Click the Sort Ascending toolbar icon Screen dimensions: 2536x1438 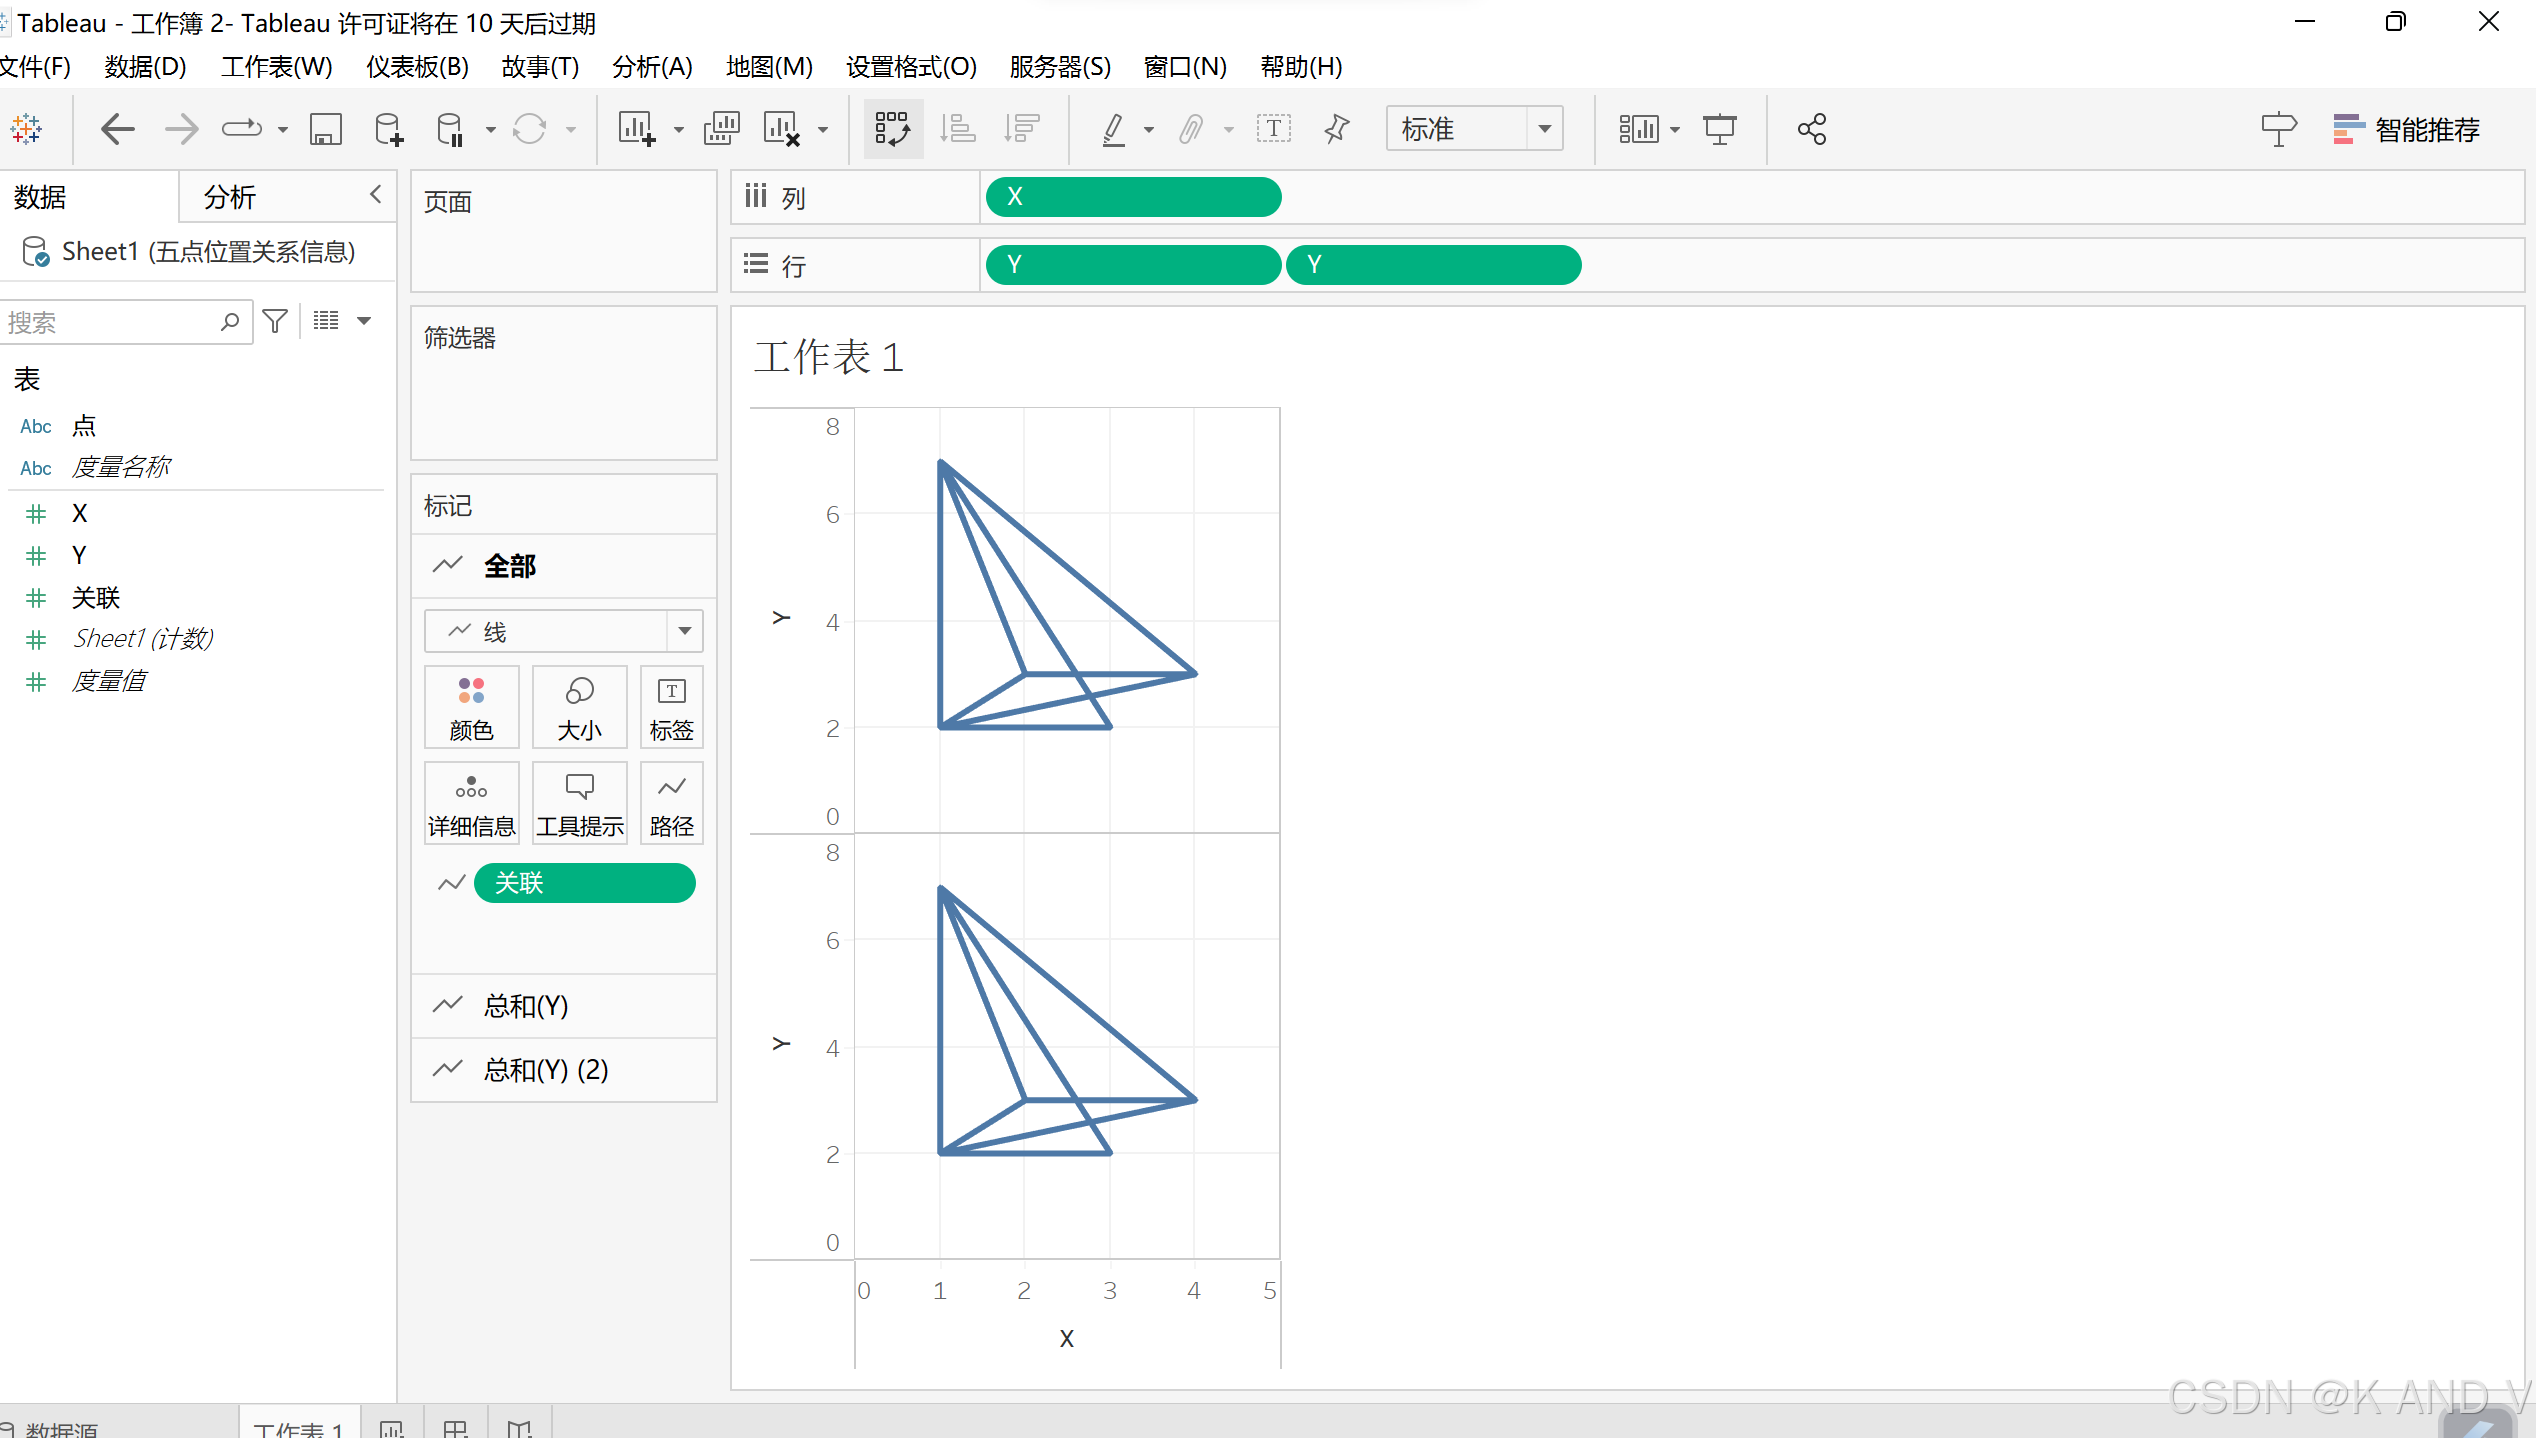click(x=958, y=129)
